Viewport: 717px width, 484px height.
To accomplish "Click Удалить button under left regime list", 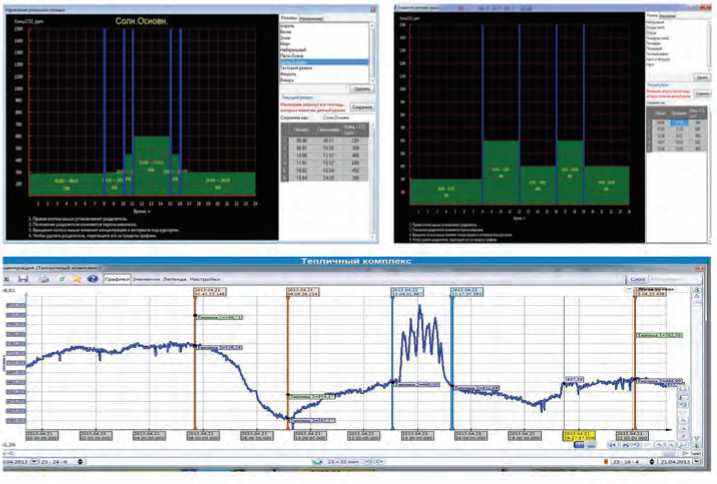I will pos(362,89).
